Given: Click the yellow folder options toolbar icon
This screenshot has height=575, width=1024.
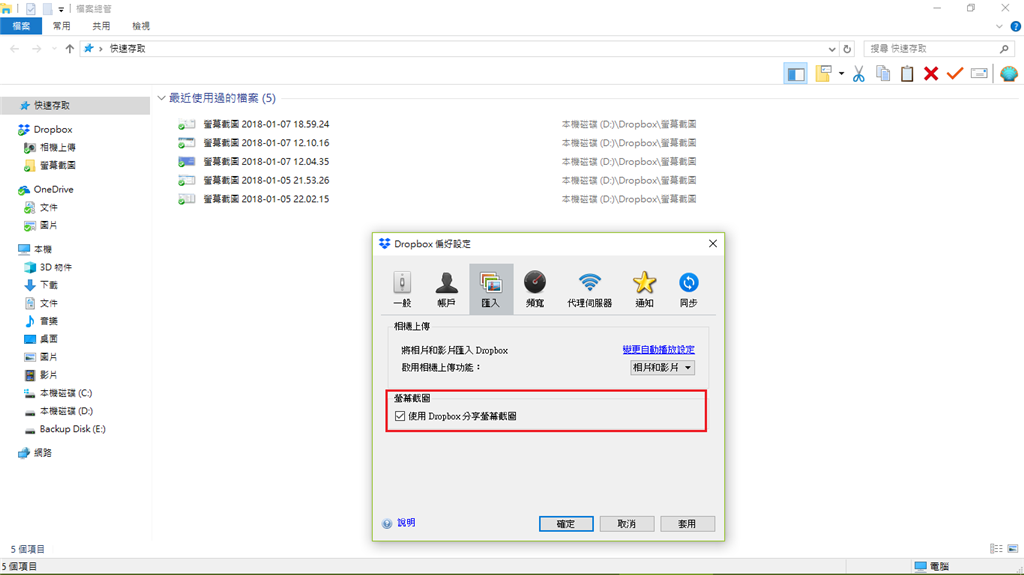Looking at the screenshot, I should pyautogui.click(x=823, y=74).
